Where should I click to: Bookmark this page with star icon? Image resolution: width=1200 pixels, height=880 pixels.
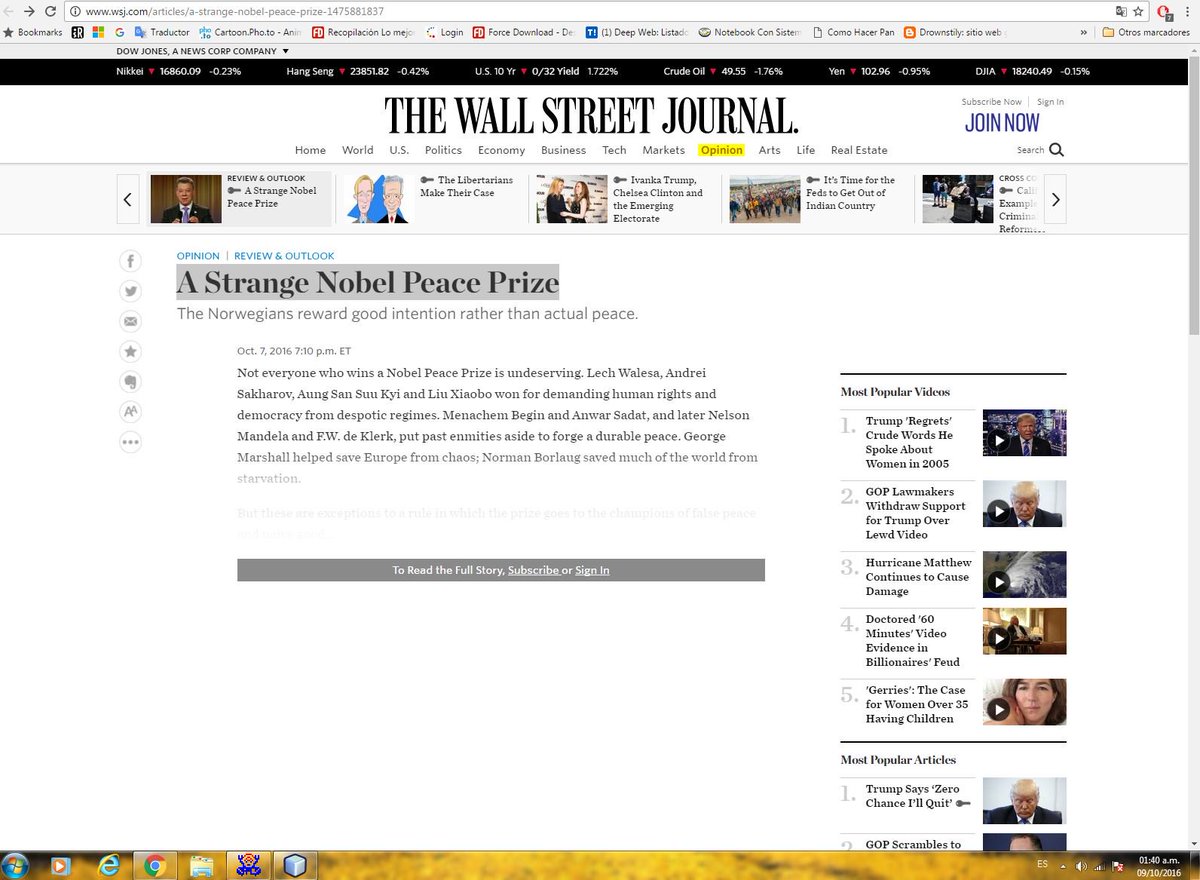click(1138, 11)
